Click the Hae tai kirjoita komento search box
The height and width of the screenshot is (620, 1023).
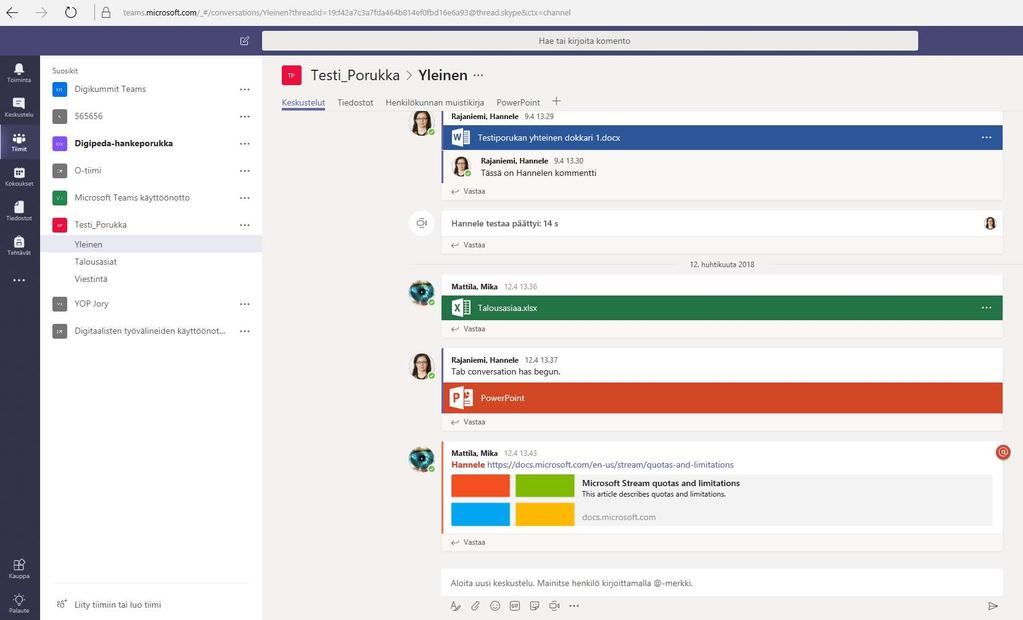click(590, 40)
